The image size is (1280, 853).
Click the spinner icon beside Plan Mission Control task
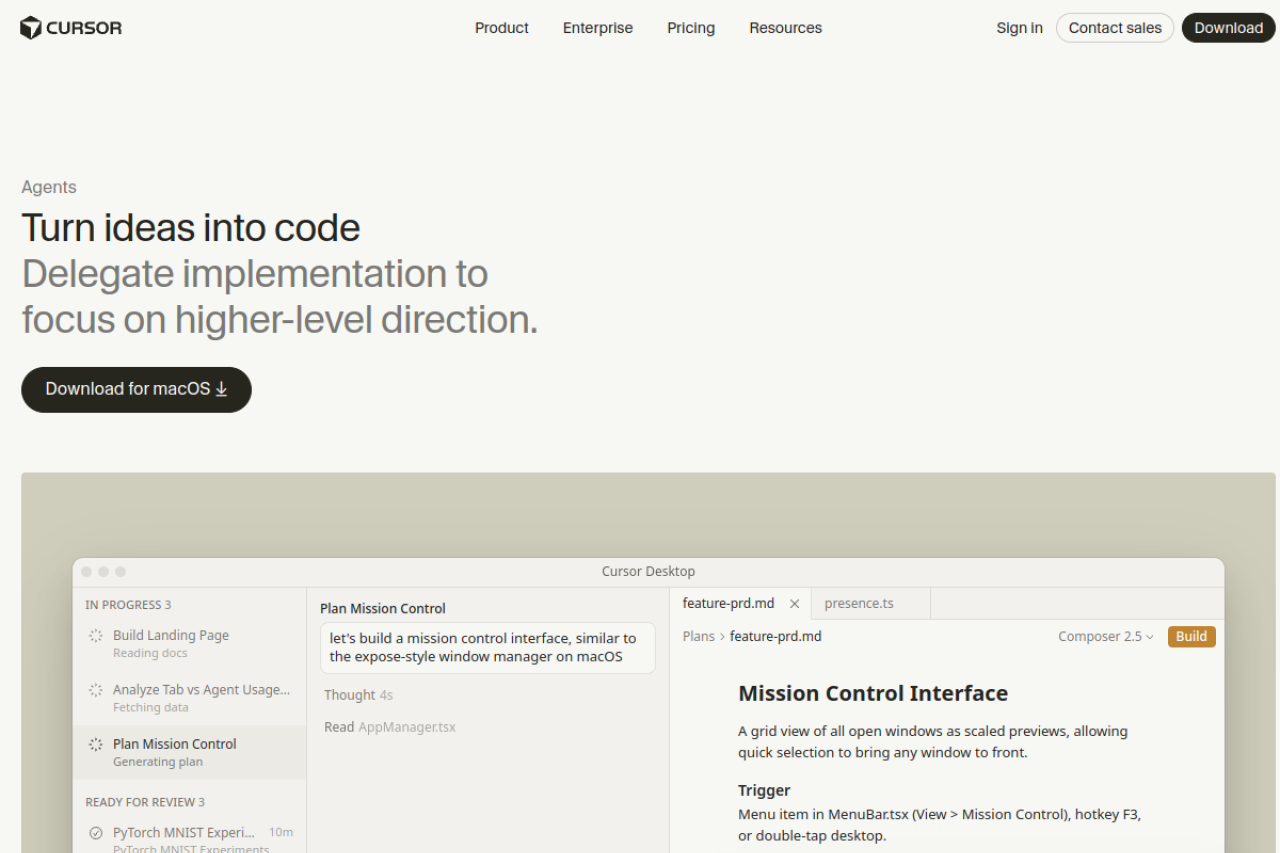[96, 744]
